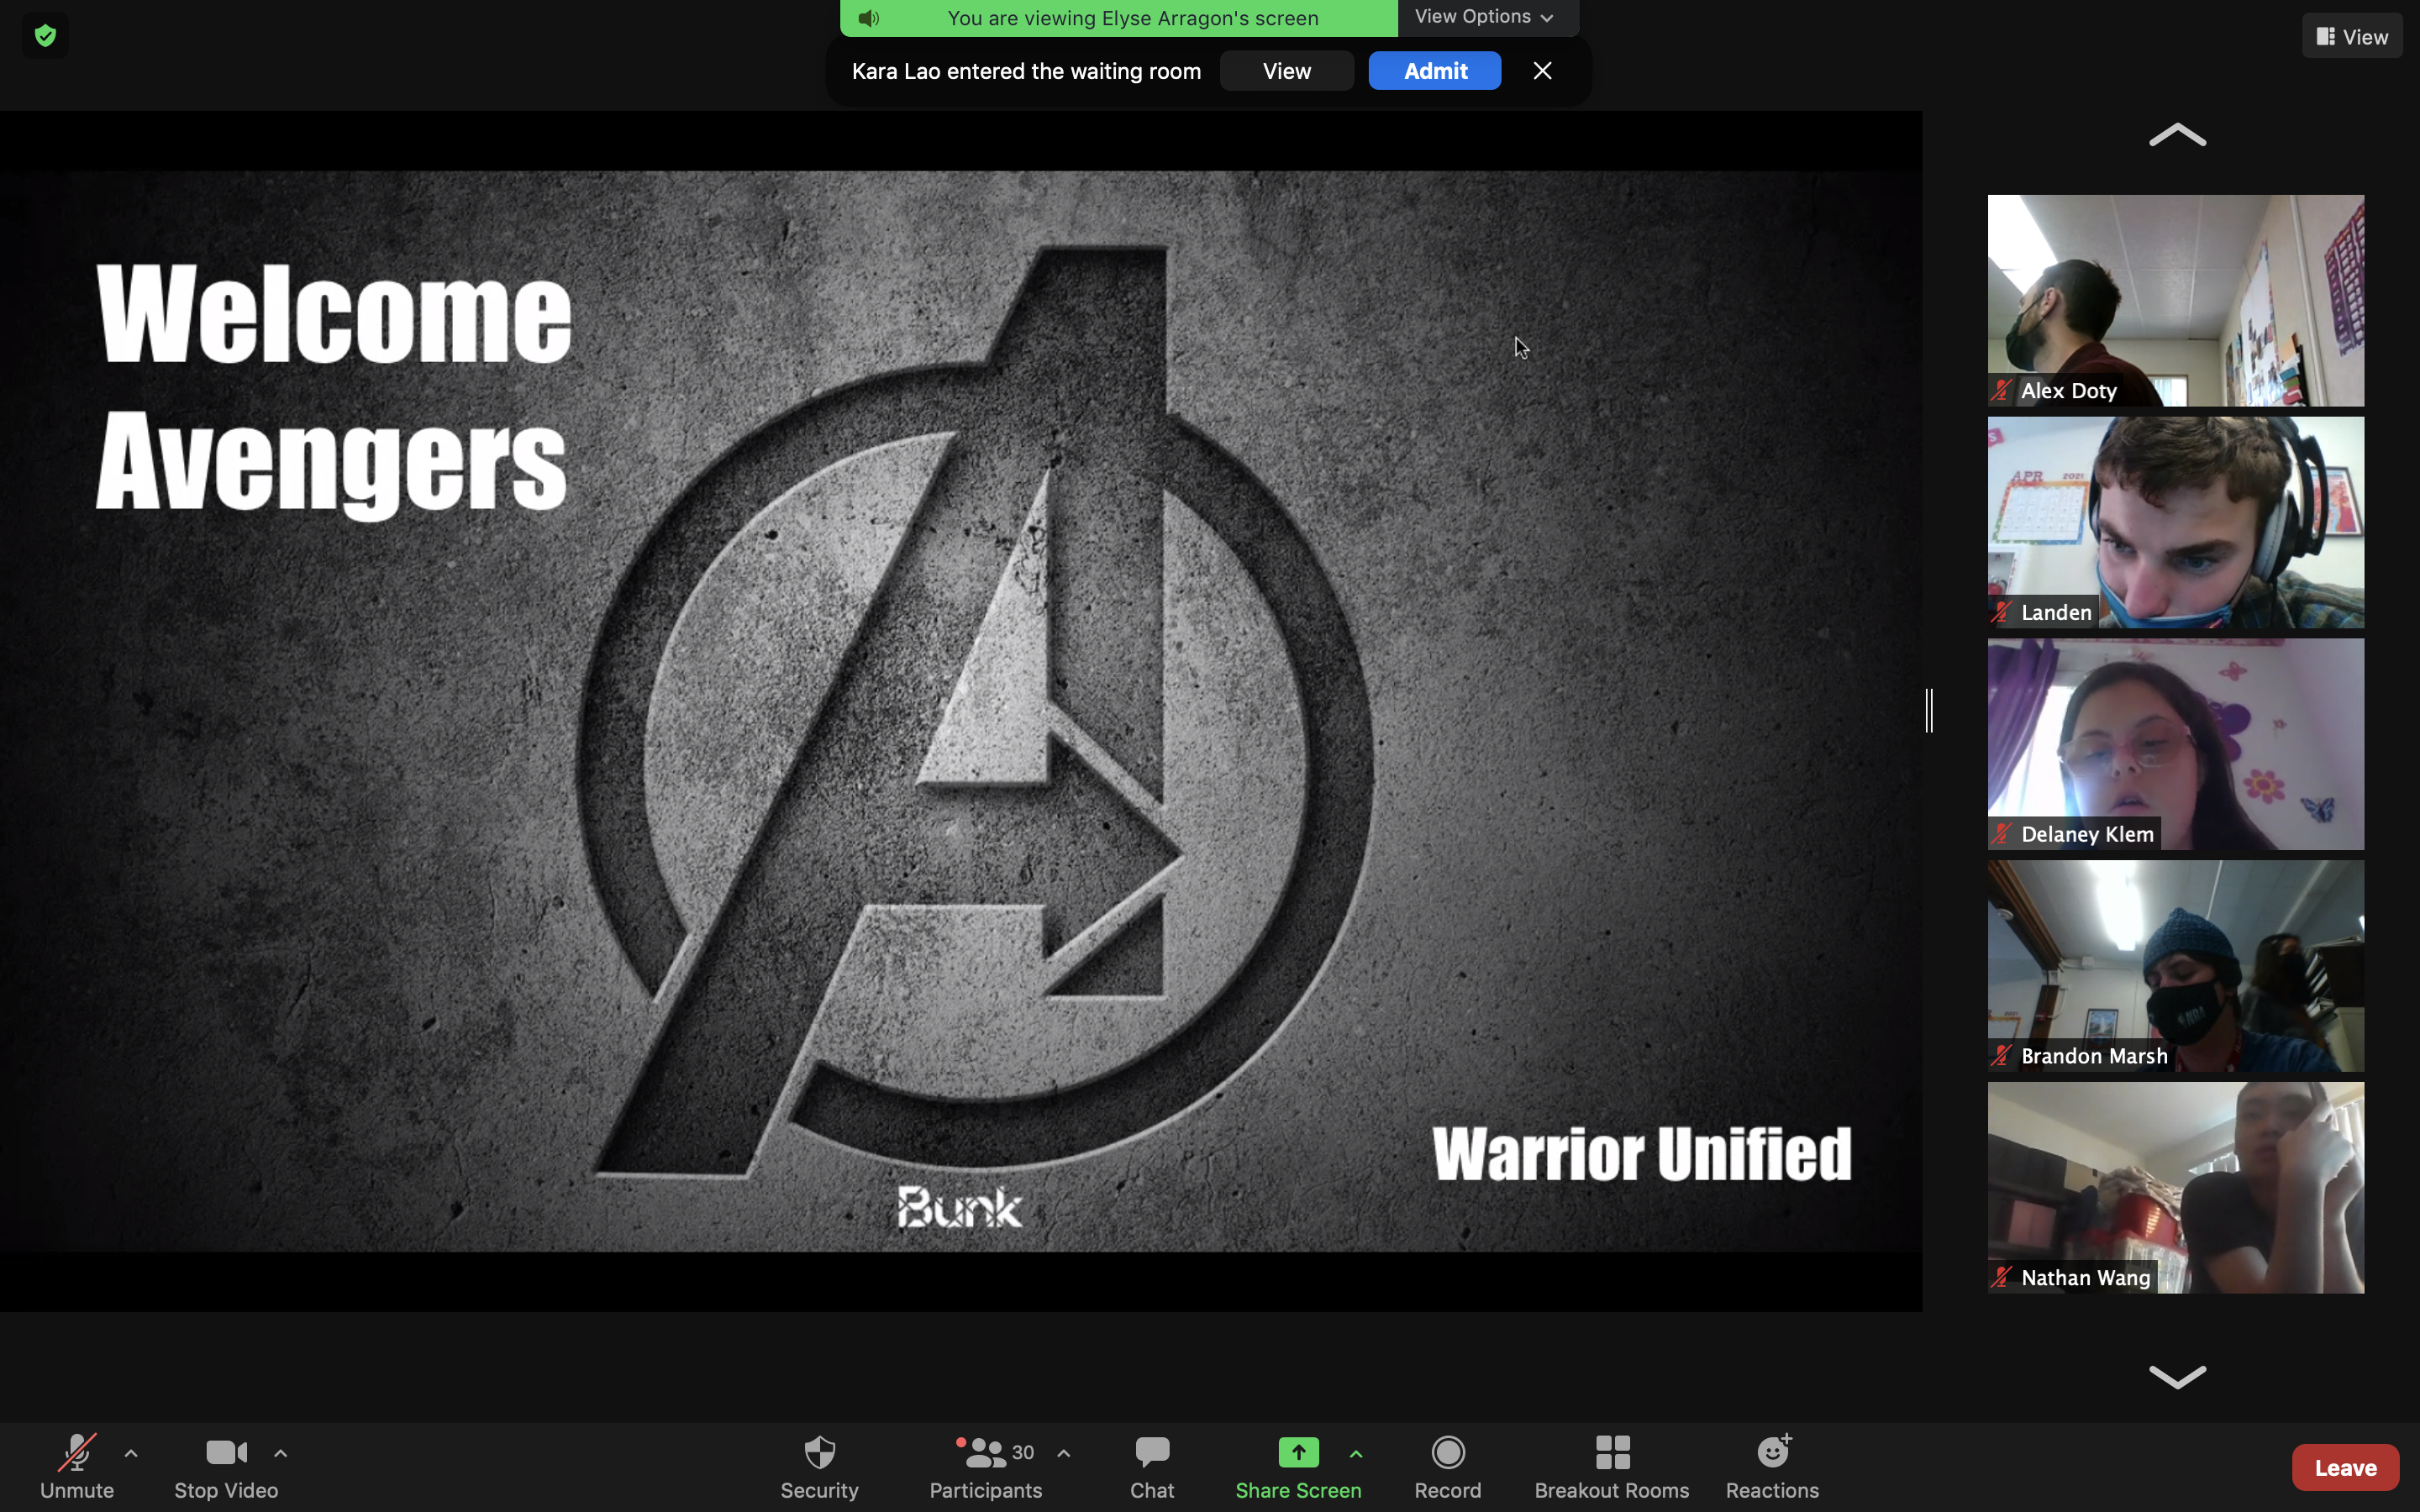This screenshot has height=1512, width=2420.
Task: Start recording with Record button
Action: coord(1448,1466)
